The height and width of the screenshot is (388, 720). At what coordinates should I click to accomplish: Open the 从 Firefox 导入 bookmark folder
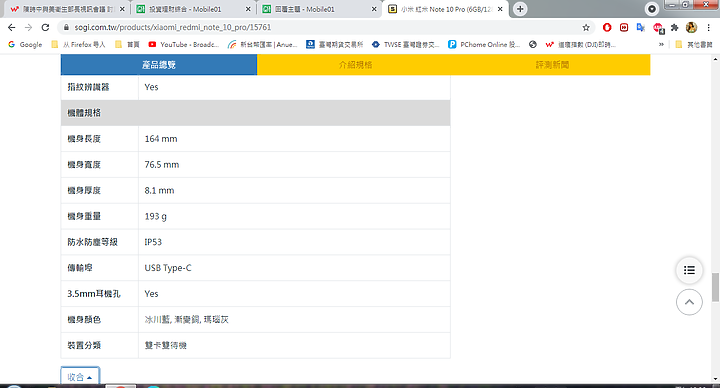click(x=78, y=45)
